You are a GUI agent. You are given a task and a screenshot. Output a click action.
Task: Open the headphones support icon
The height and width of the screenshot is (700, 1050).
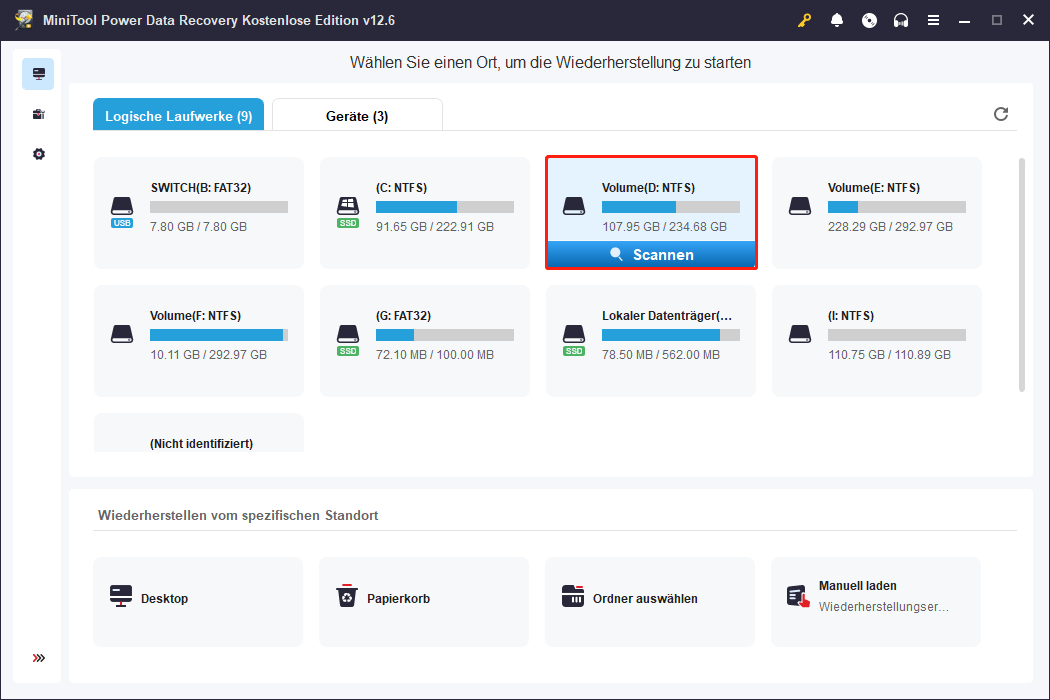[x=901, y=20]
